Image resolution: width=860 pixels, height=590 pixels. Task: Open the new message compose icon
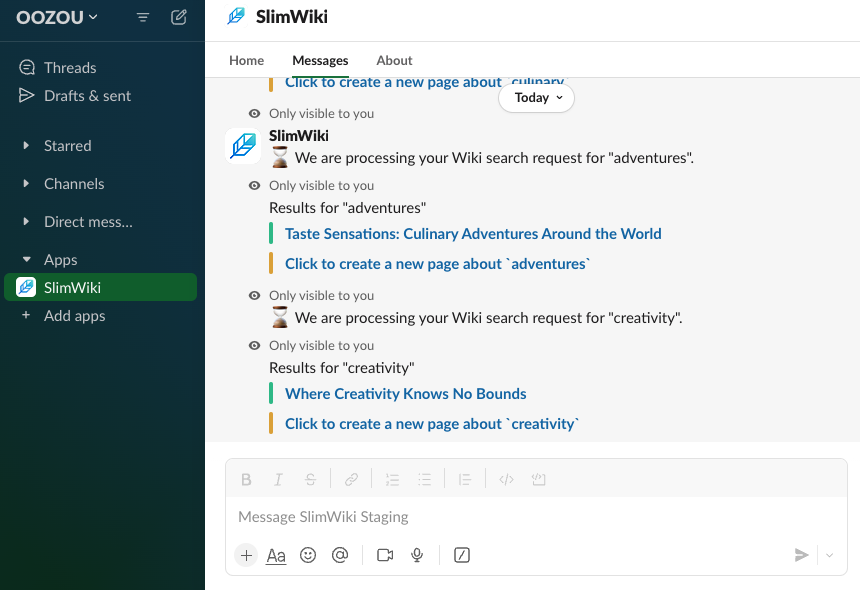178,17
